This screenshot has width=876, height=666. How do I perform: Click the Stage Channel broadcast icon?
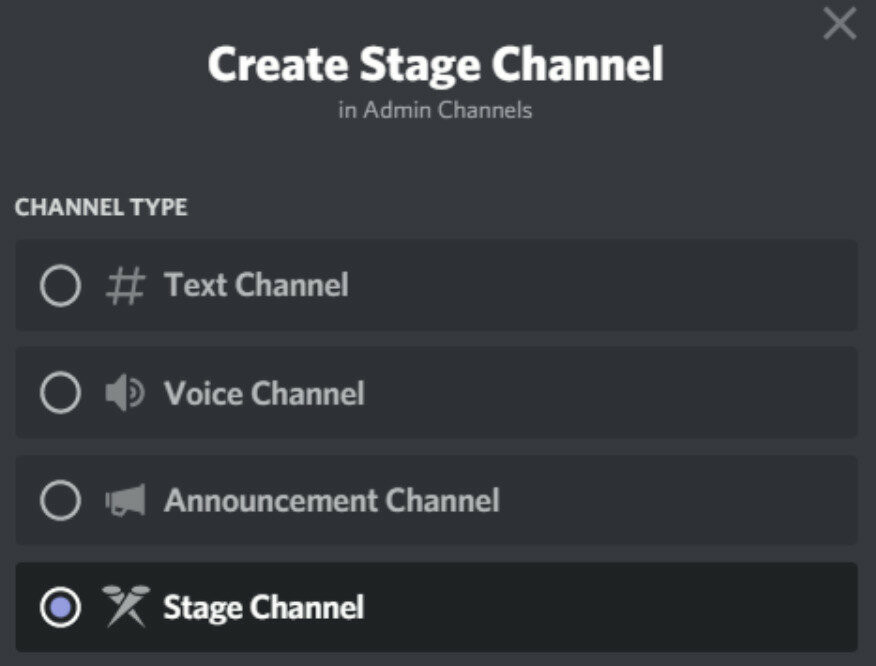tap(124, 607)
